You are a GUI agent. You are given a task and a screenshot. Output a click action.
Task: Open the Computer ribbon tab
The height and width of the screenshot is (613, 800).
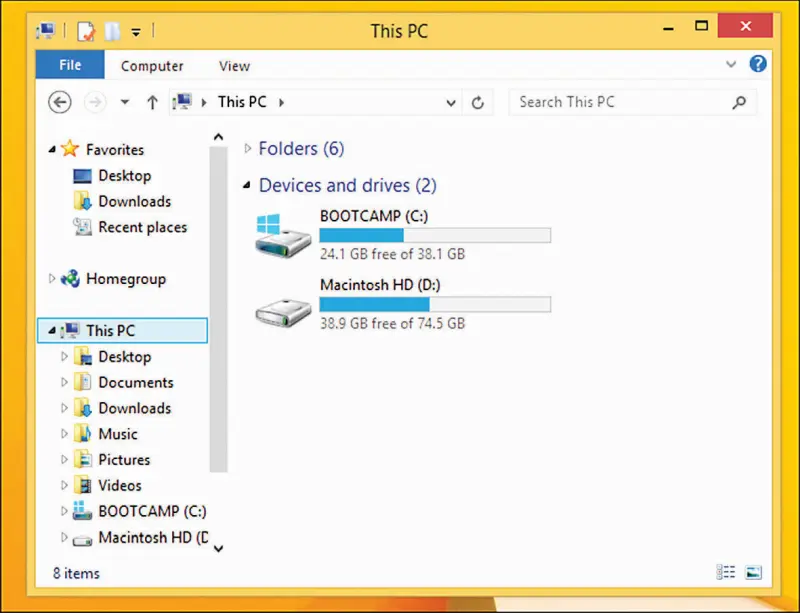[152, 66]
